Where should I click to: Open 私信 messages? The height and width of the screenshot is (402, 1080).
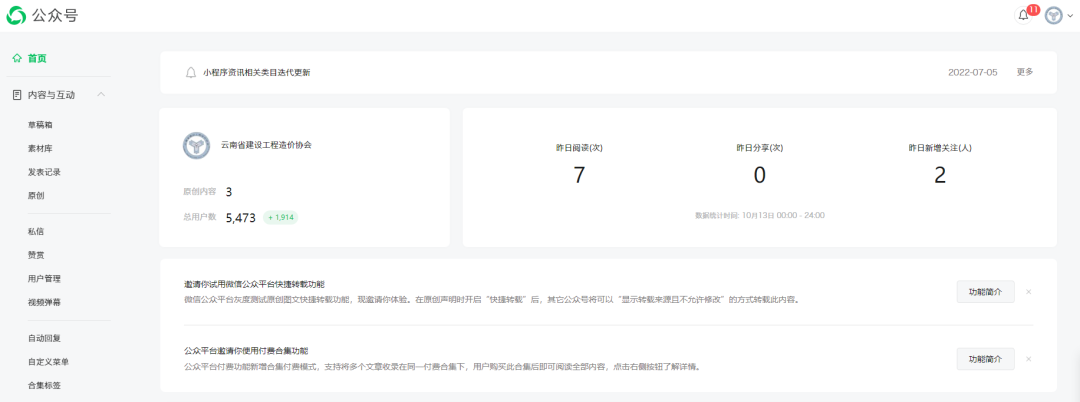pos(37,231)
